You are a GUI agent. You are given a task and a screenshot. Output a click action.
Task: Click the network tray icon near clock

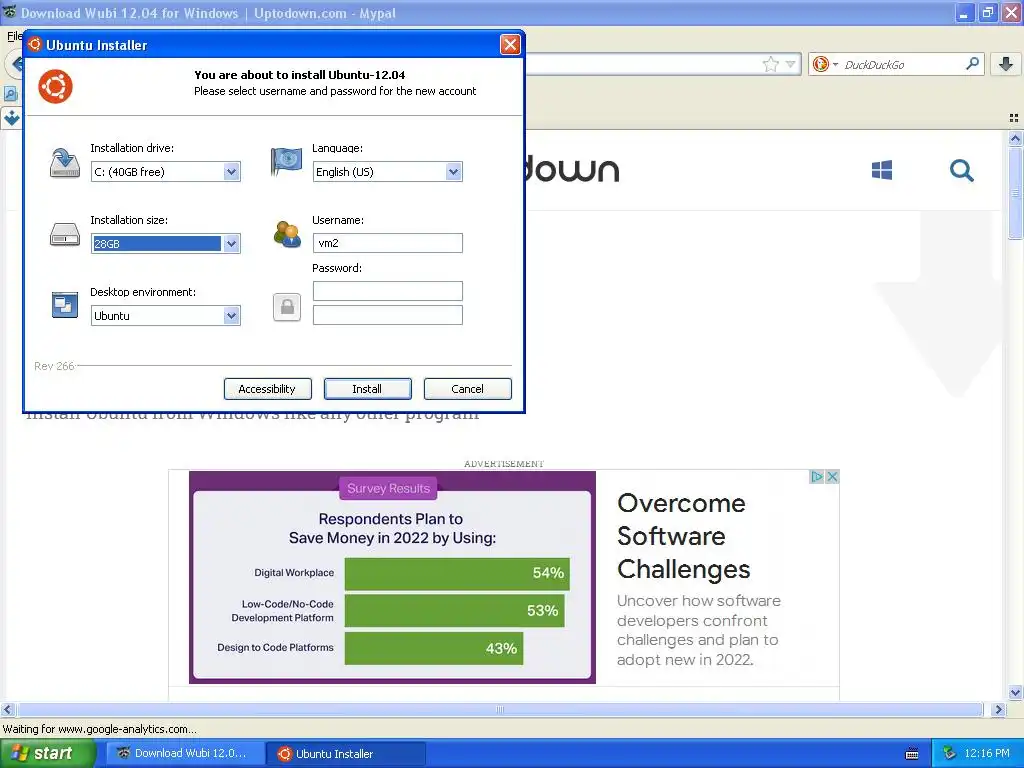tap(950, 754)
